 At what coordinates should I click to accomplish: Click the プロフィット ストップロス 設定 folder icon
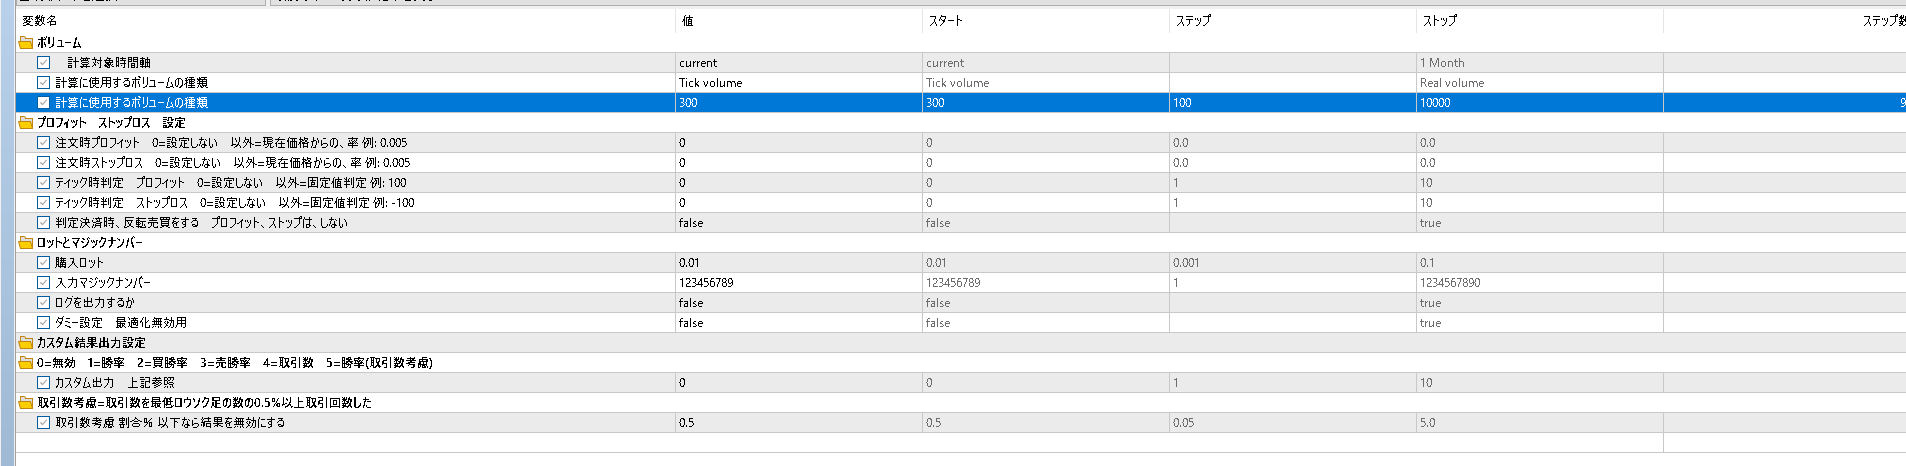(26, 123)
